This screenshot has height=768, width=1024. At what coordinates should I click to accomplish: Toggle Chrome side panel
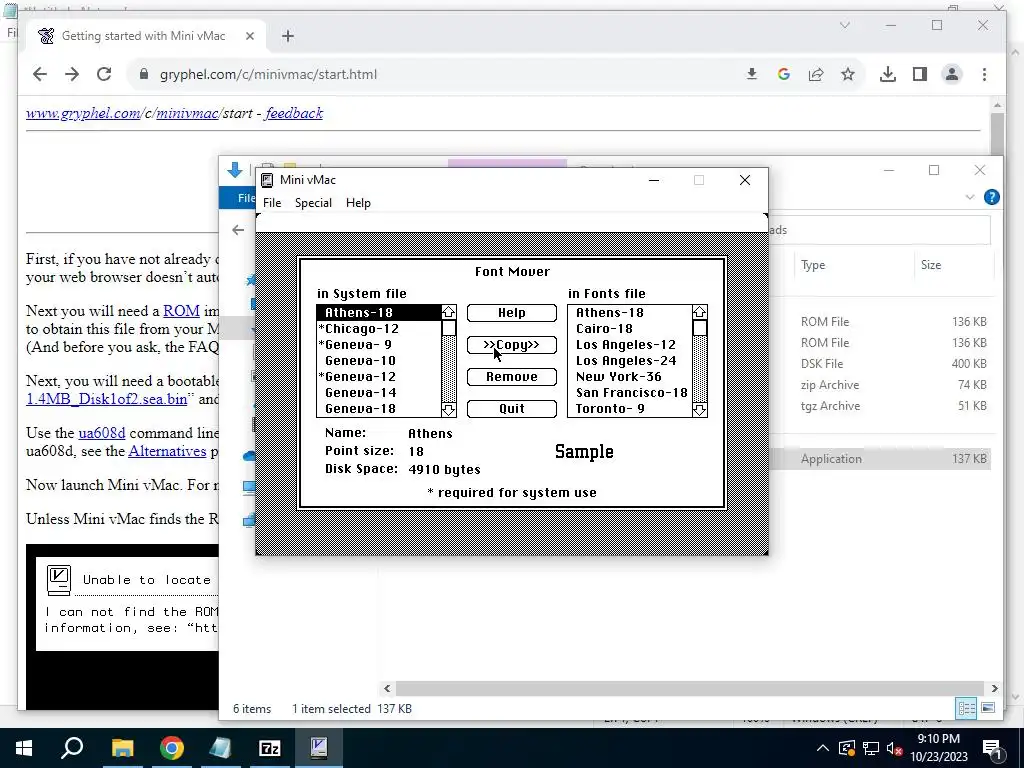pos(920,74)
